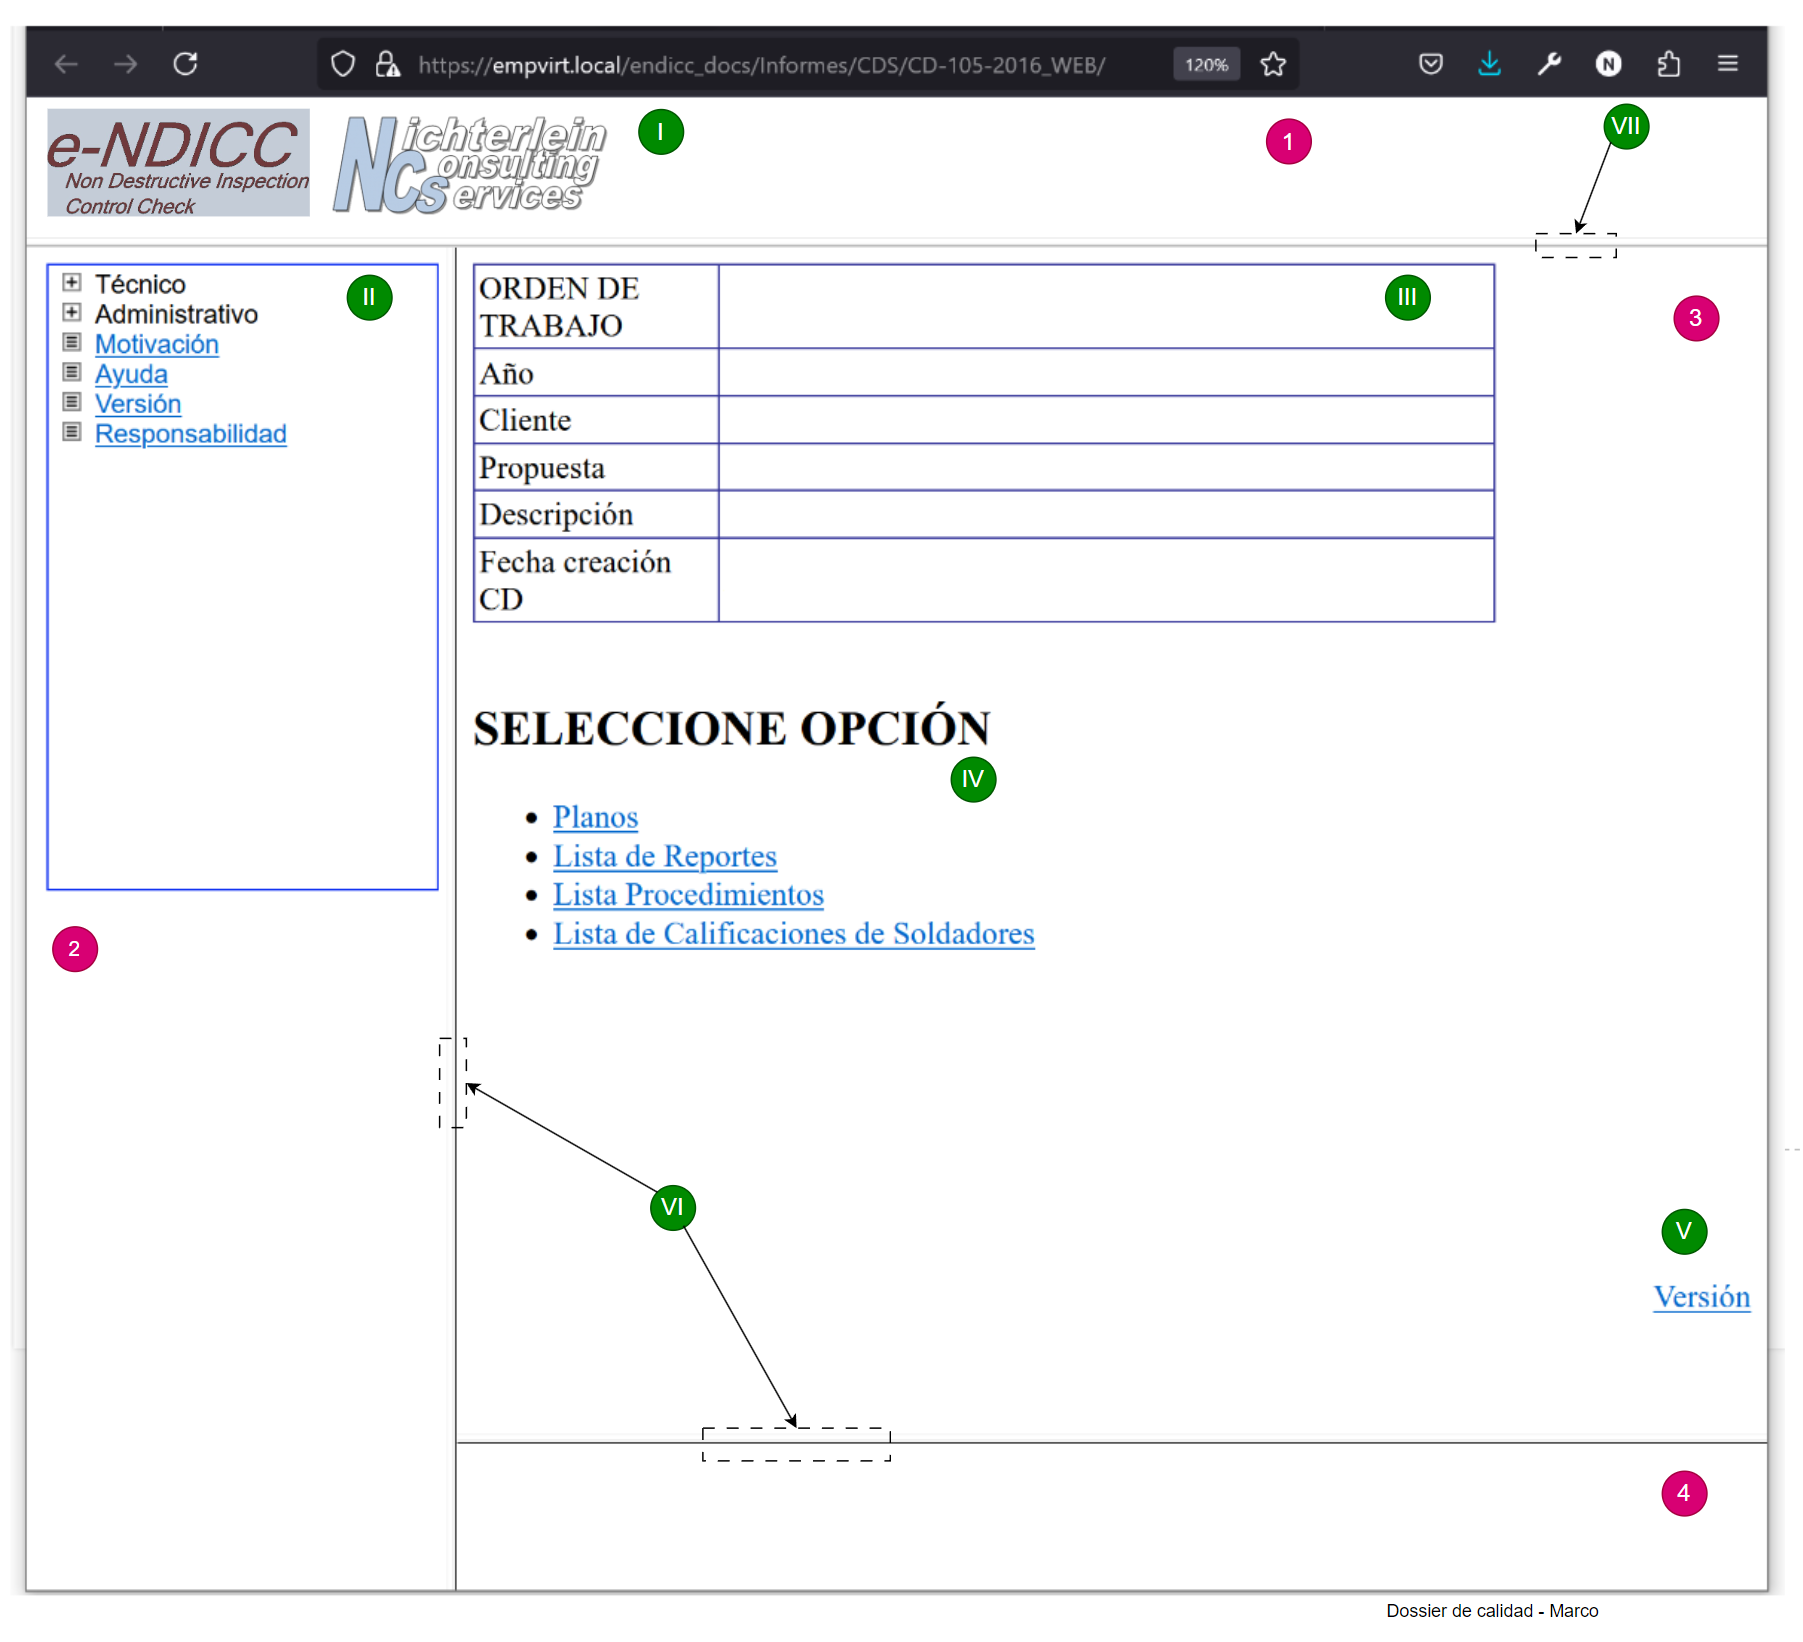Reload the current page
The height and width of the screenshot is (1642, 1803).
coord(185,65)
